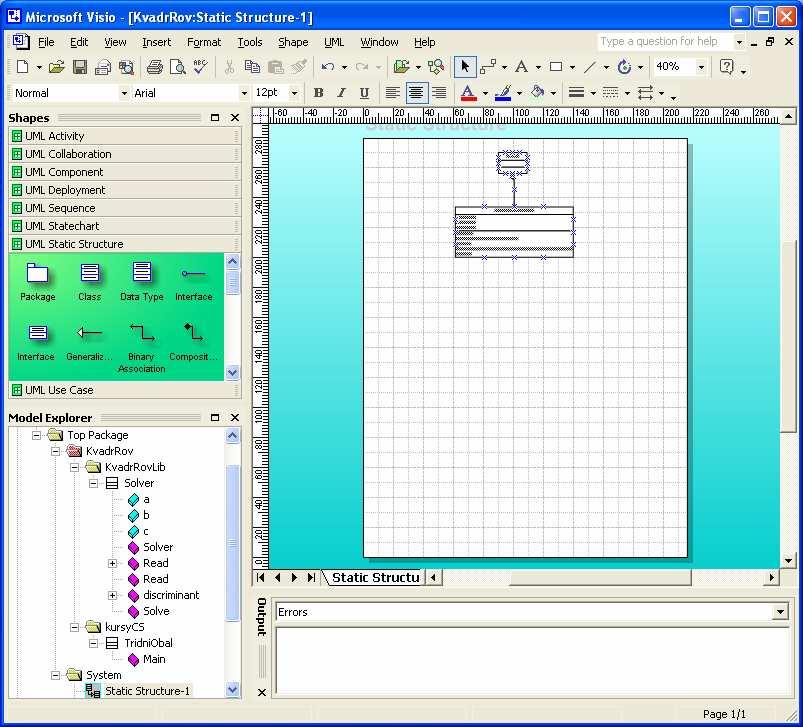The image size is (803, 727).
Task: Click the Print icon
Action: pyautogui.click(x=155, y=67)
